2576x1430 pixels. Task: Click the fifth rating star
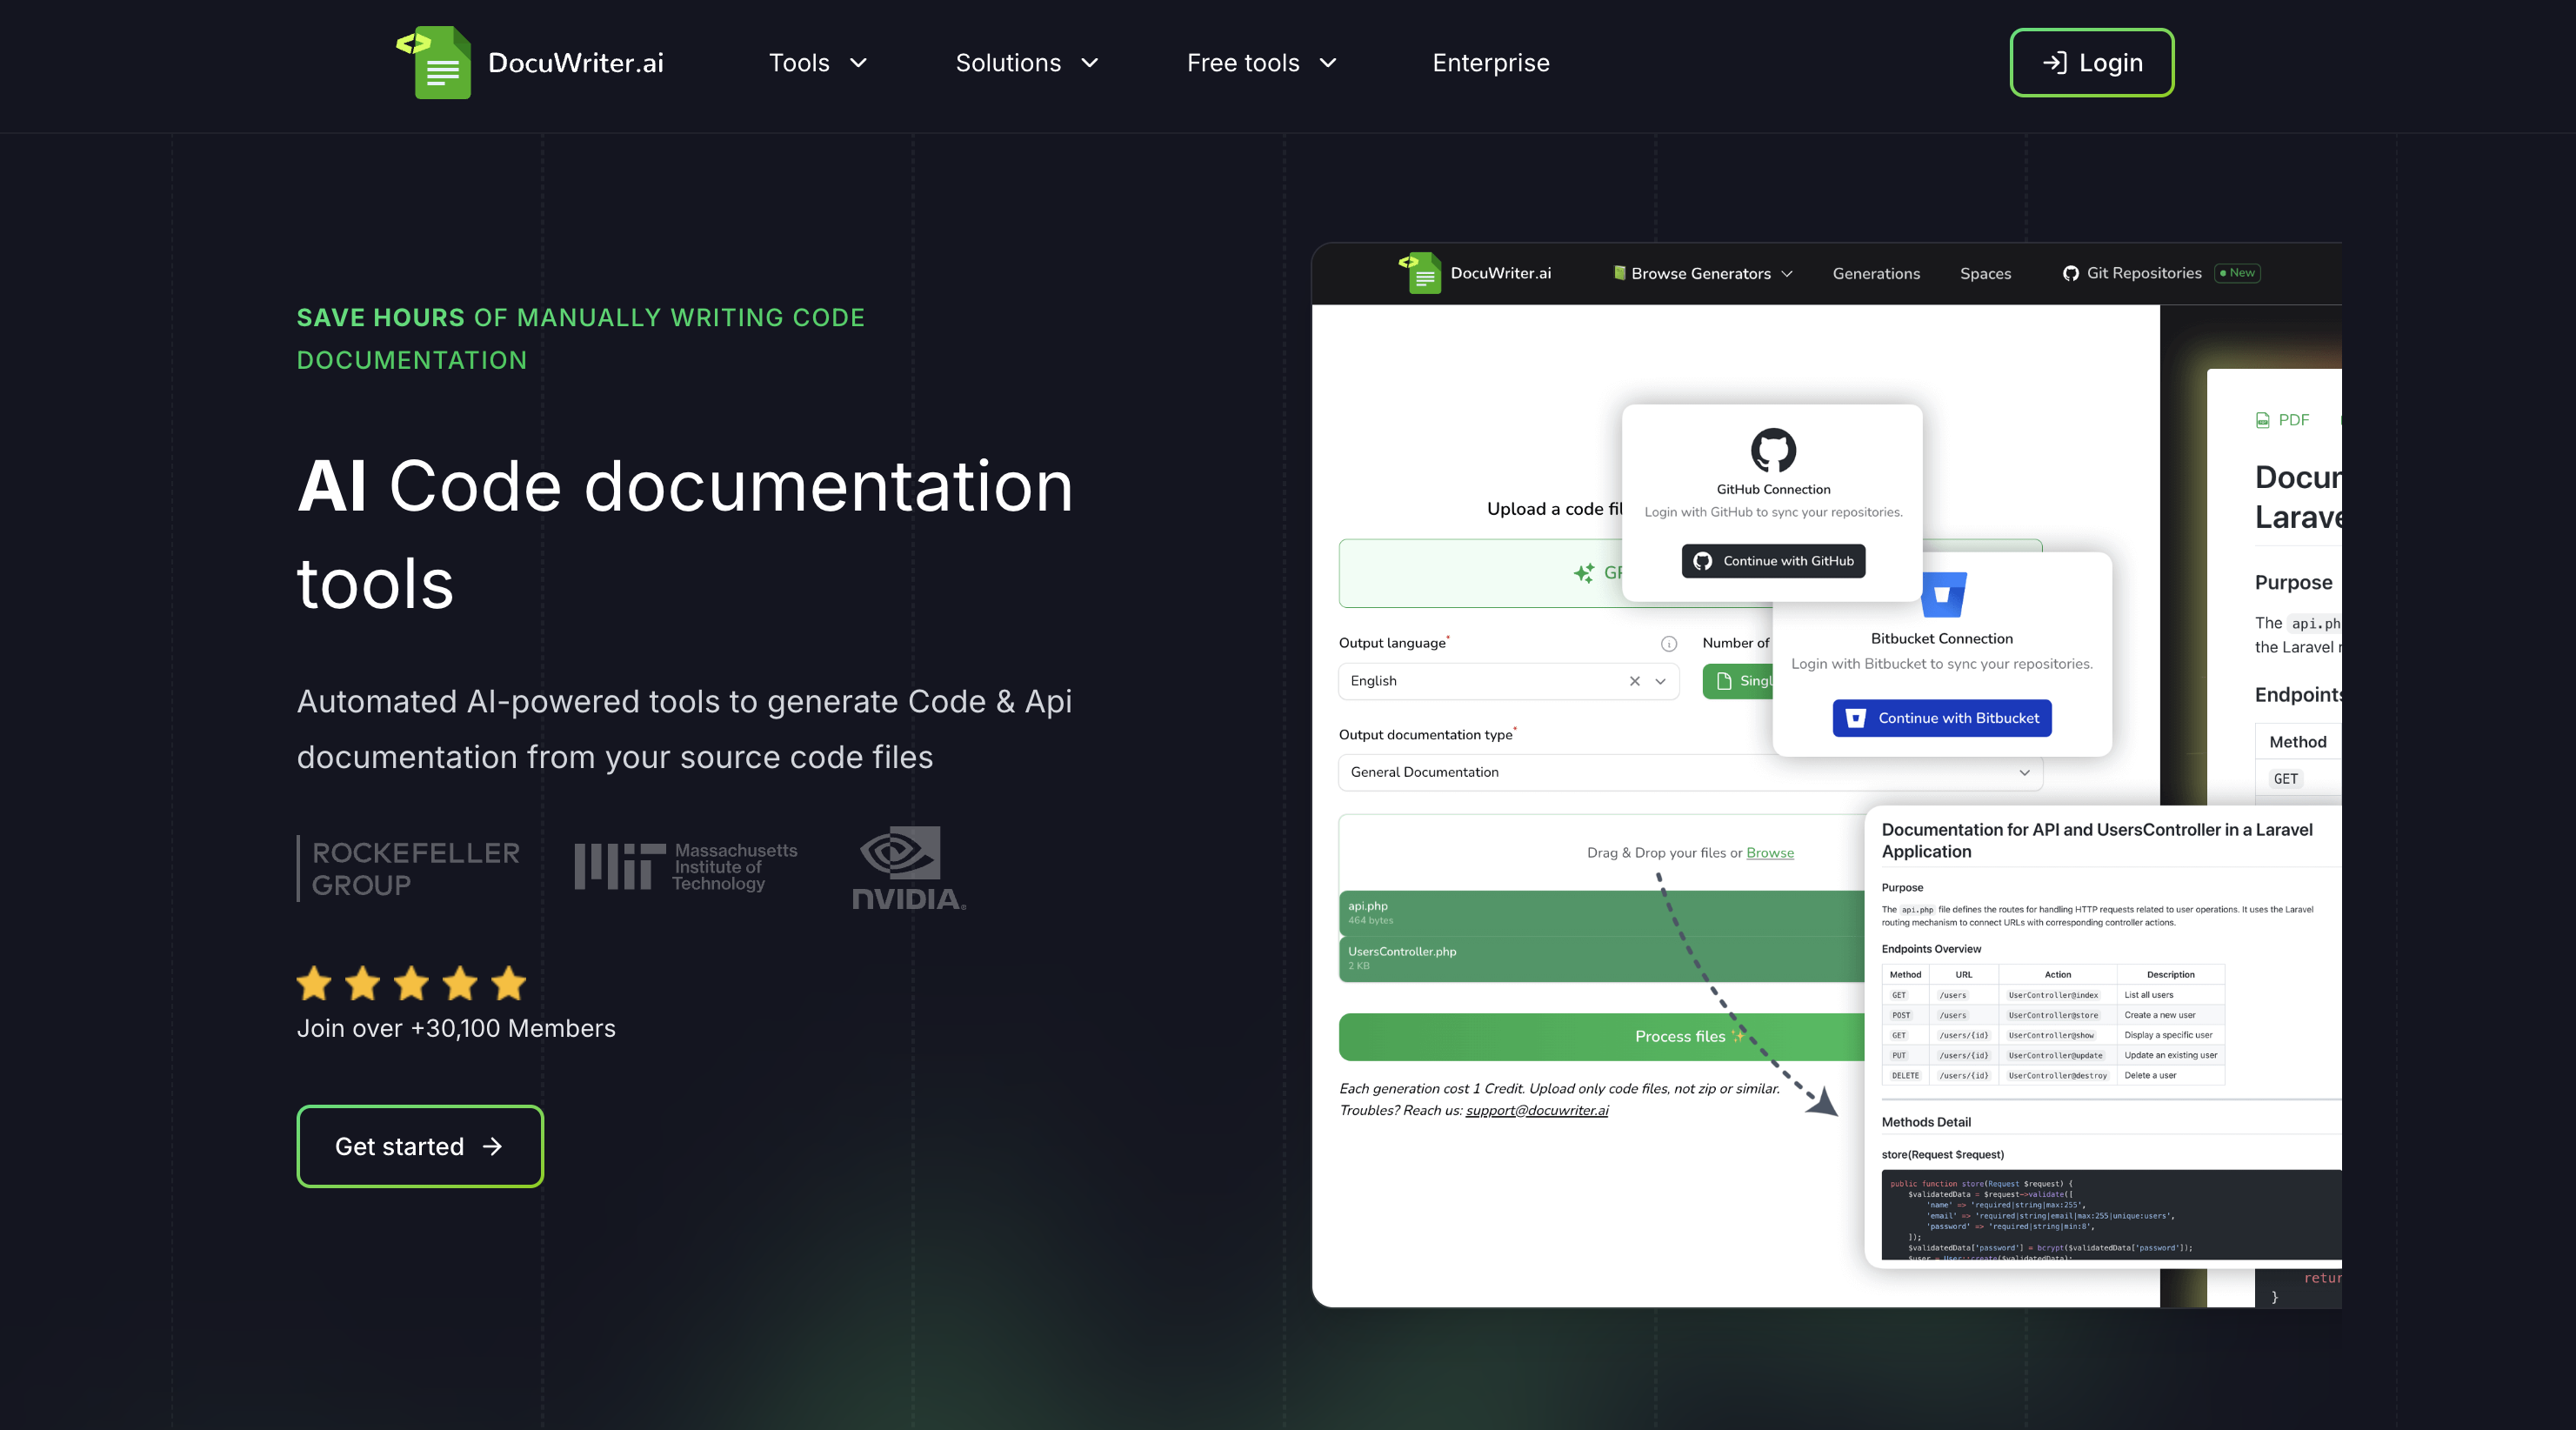pyautogui.click(x=509, y=983)
